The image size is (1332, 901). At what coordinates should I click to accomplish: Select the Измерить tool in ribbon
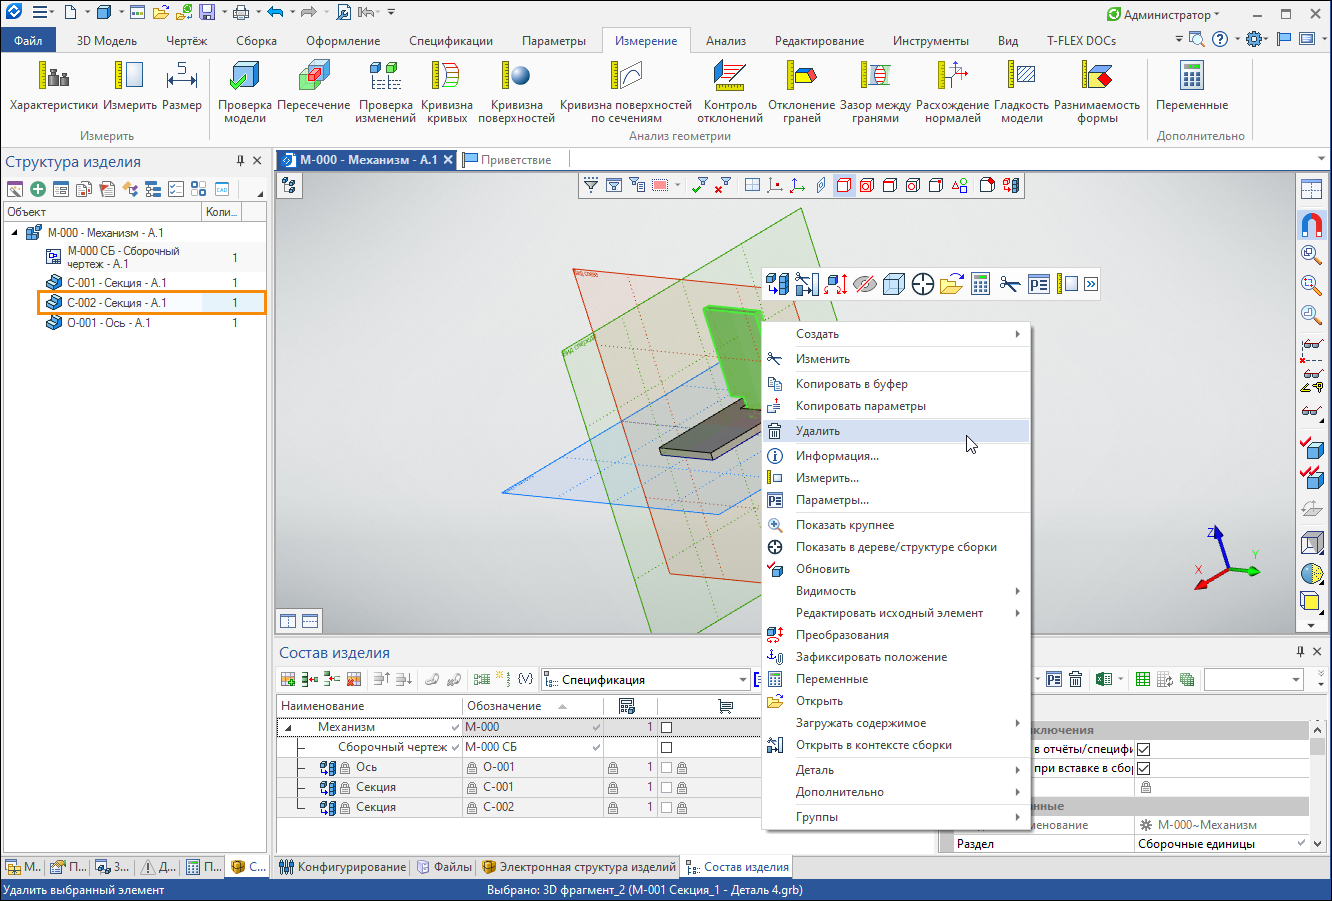pos(130,86)
